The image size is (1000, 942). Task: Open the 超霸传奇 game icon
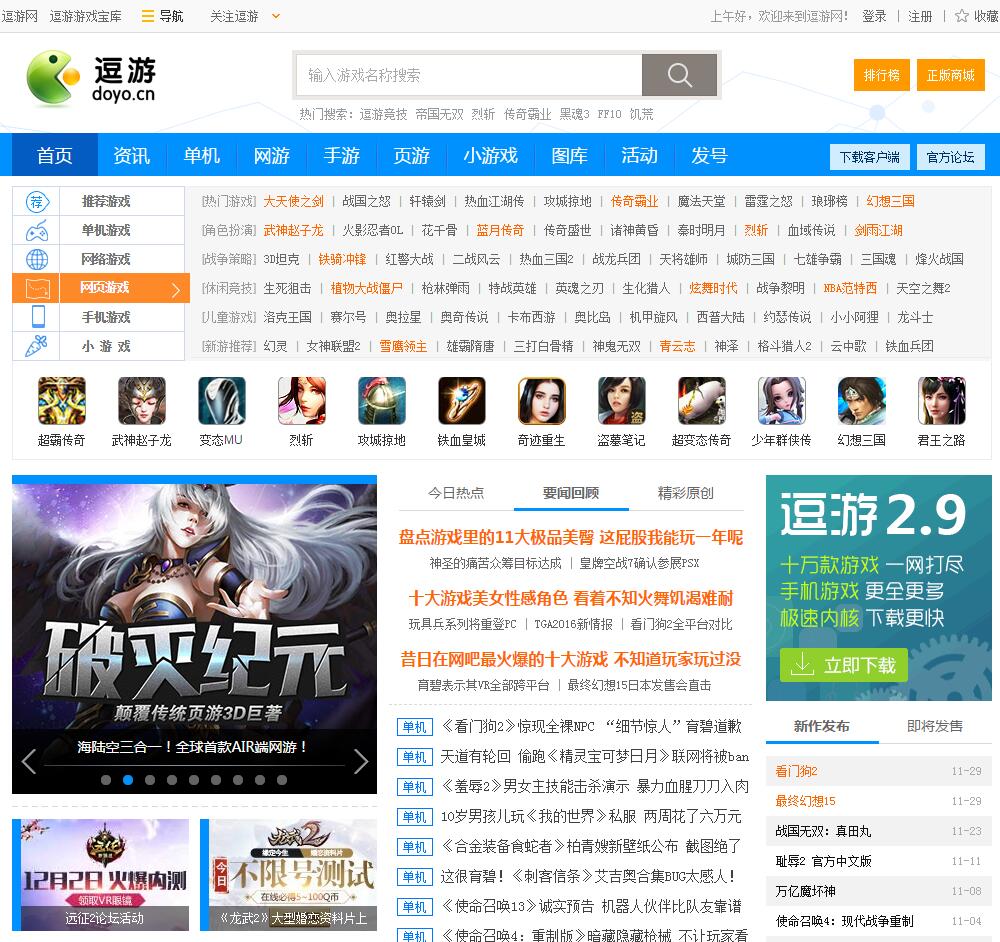click(x=62, y=401)
